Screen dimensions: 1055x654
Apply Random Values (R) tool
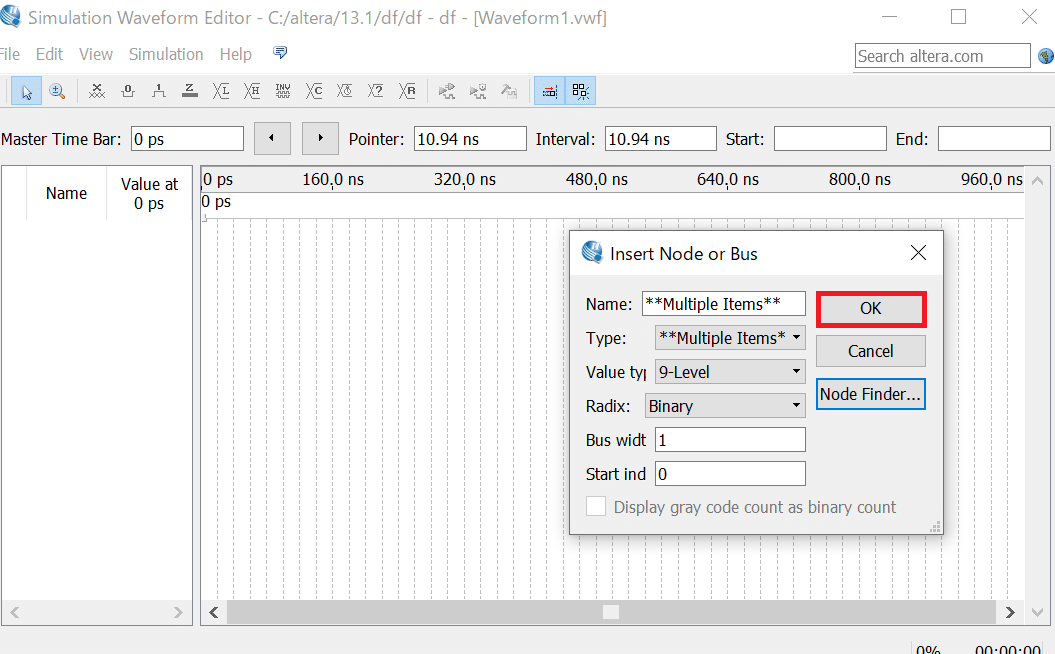click(x=407, y=92)
